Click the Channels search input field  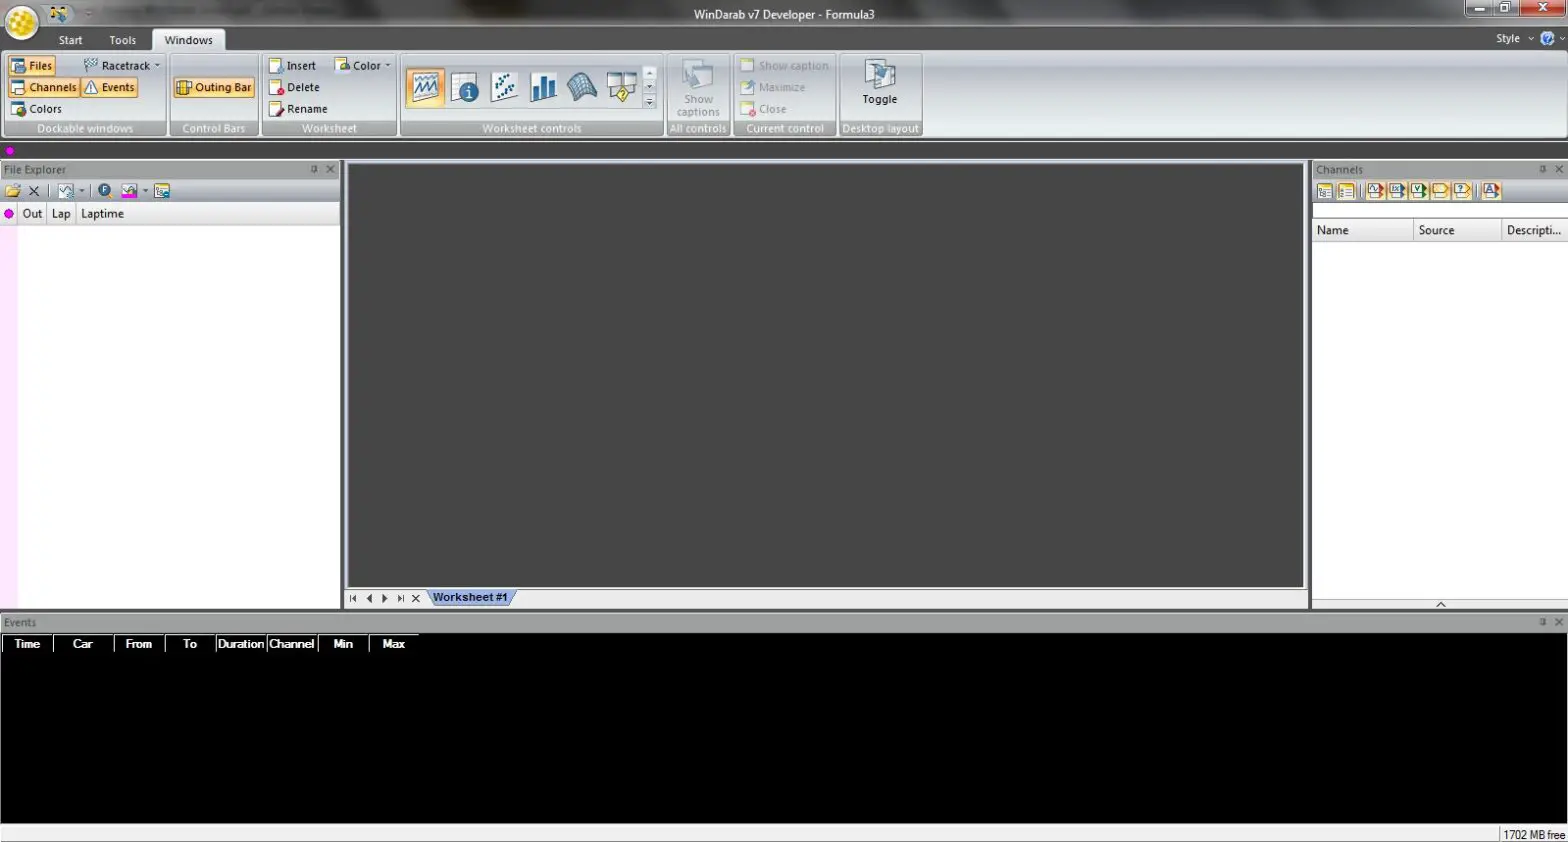point(1439,210)
